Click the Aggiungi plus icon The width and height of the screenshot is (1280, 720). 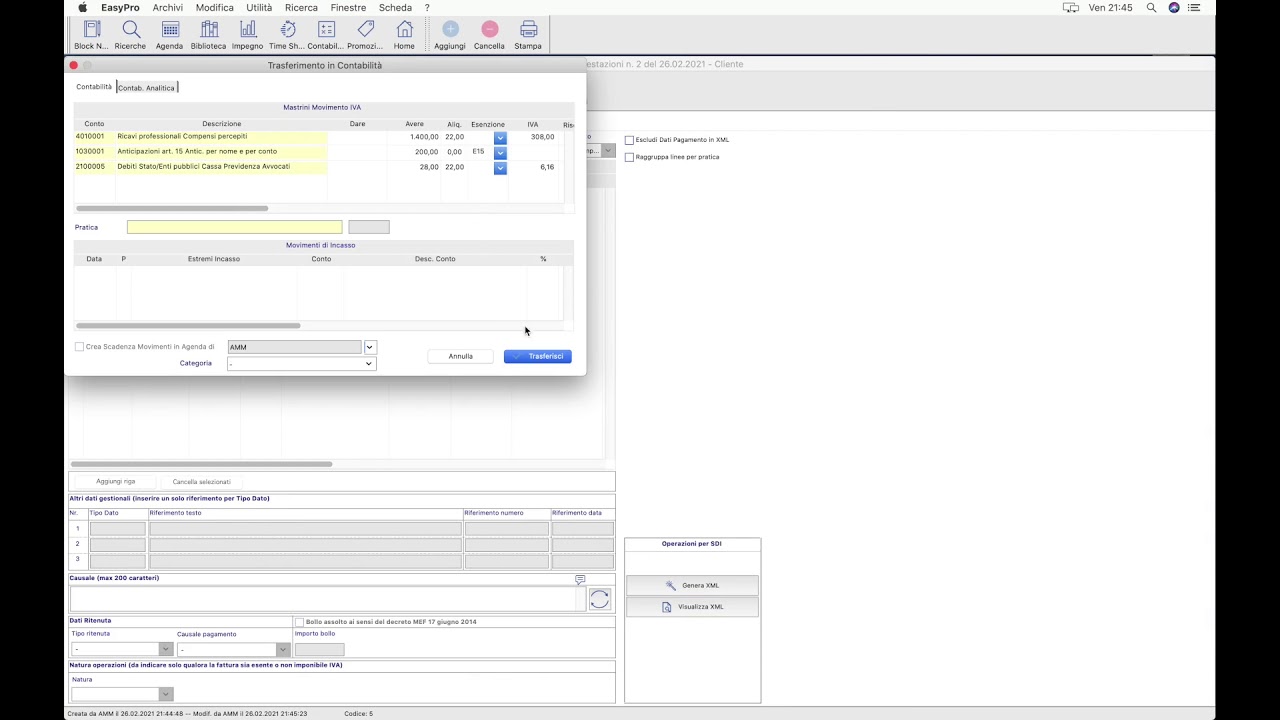(450, 35)
